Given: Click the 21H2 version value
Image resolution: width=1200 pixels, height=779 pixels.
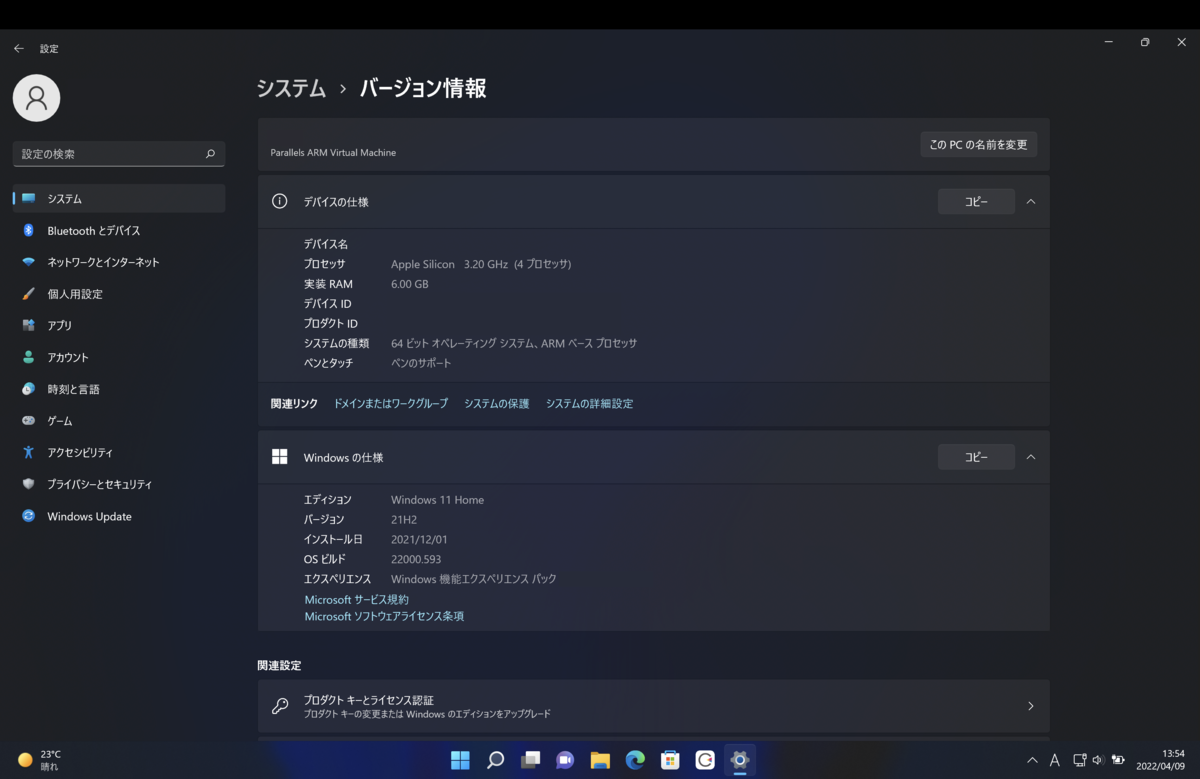Looking at the screenshot, I should pos(404,520).
